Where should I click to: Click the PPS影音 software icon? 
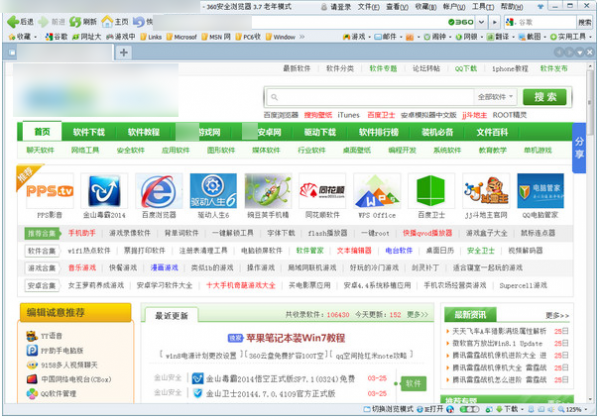point(49,191)
